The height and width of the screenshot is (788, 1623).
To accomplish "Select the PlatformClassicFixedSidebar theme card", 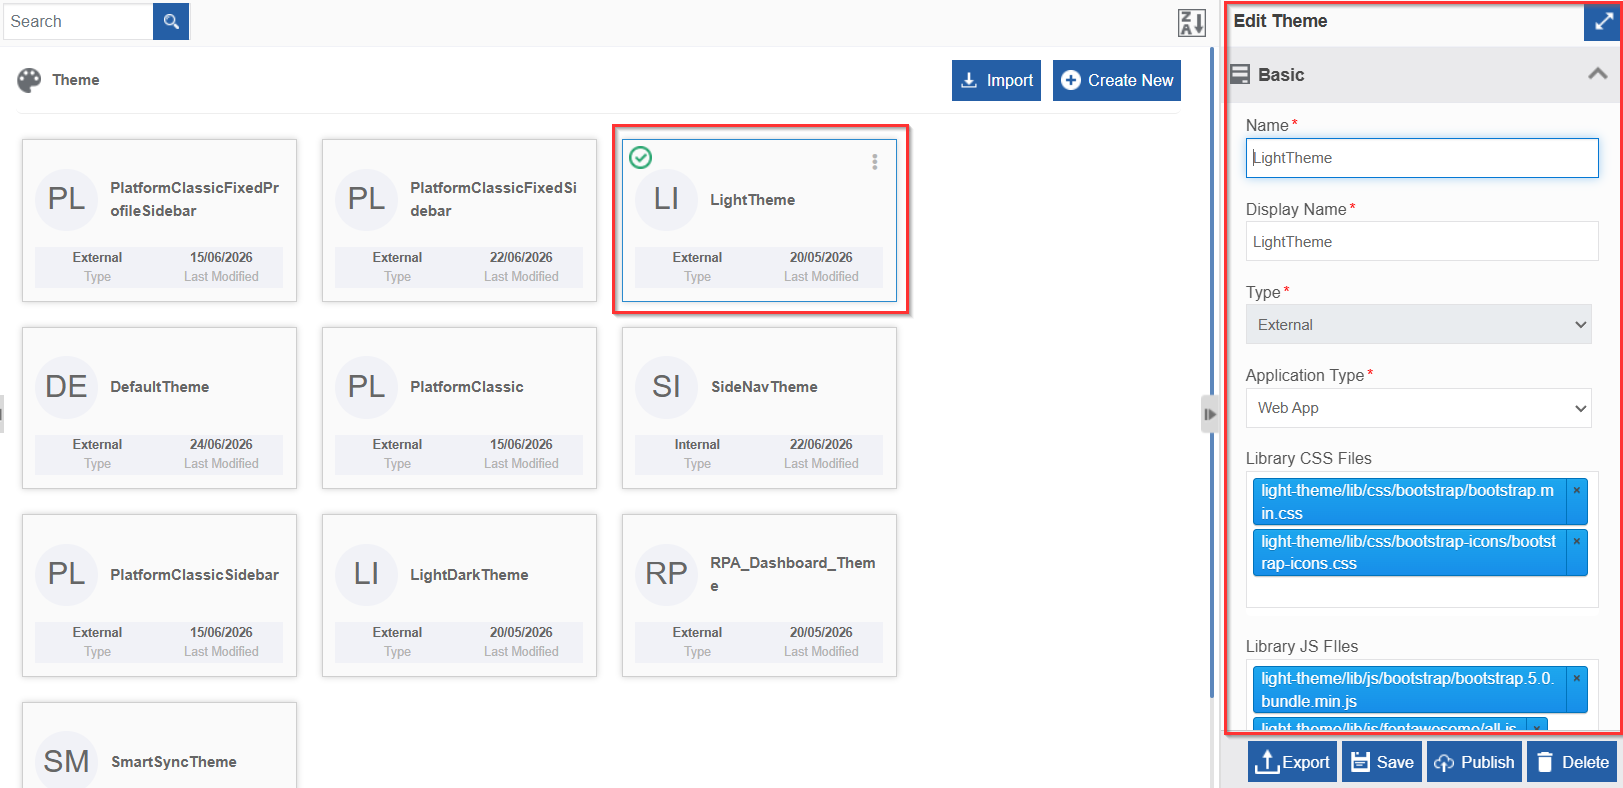I will pyautogui.click(x=459, y=220).
